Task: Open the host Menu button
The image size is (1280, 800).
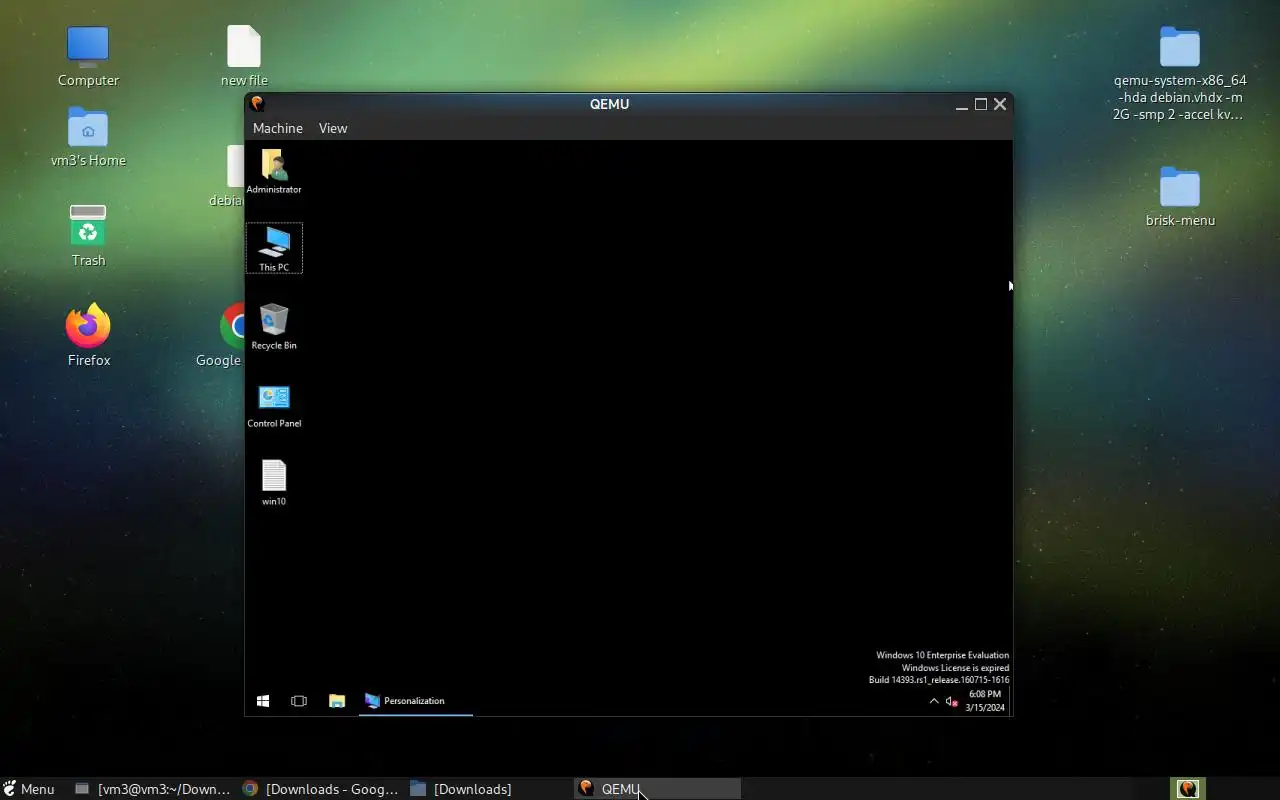Action: coord(29,789)
